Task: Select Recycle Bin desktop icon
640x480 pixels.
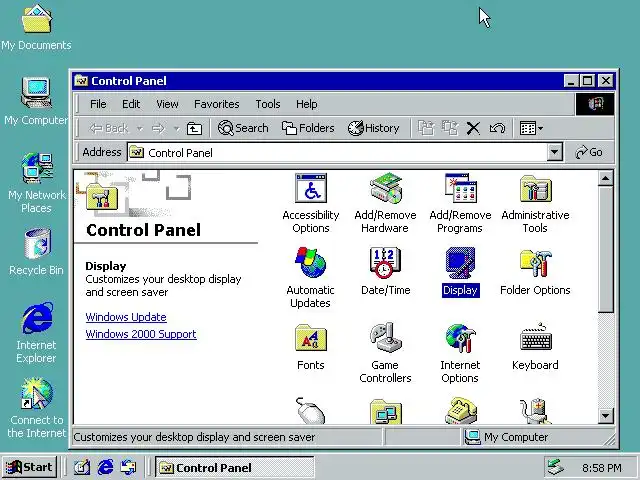Action: [x=36, y=252]
